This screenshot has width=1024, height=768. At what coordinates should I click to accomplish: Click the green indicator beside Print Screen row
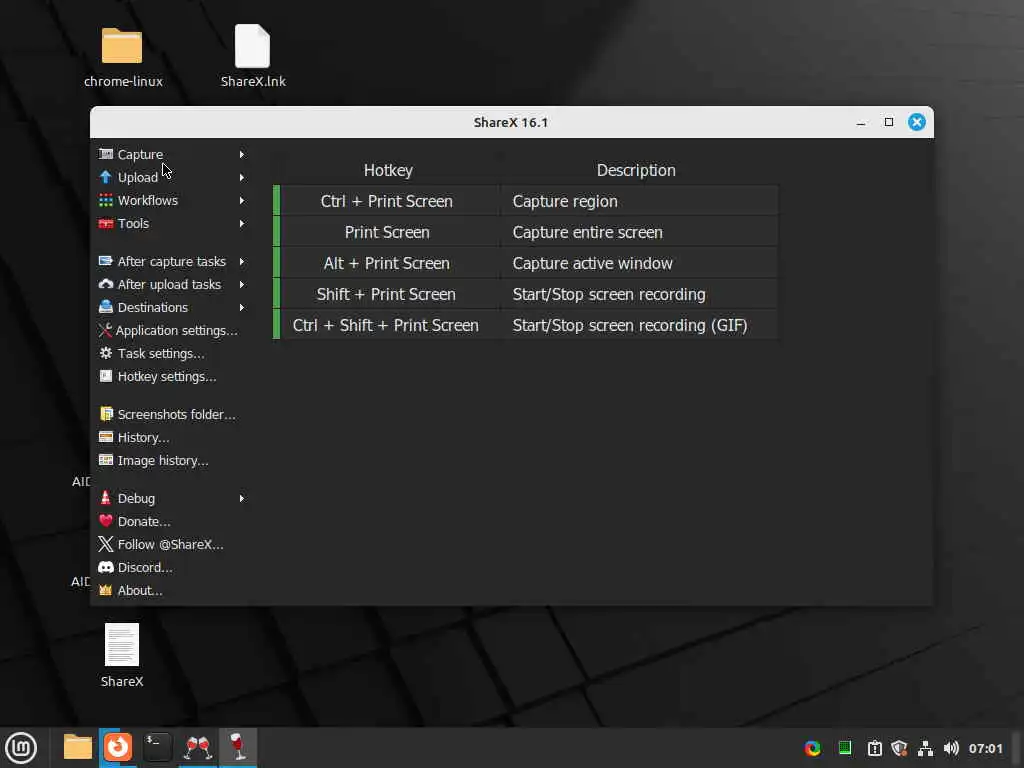[276, 232]
